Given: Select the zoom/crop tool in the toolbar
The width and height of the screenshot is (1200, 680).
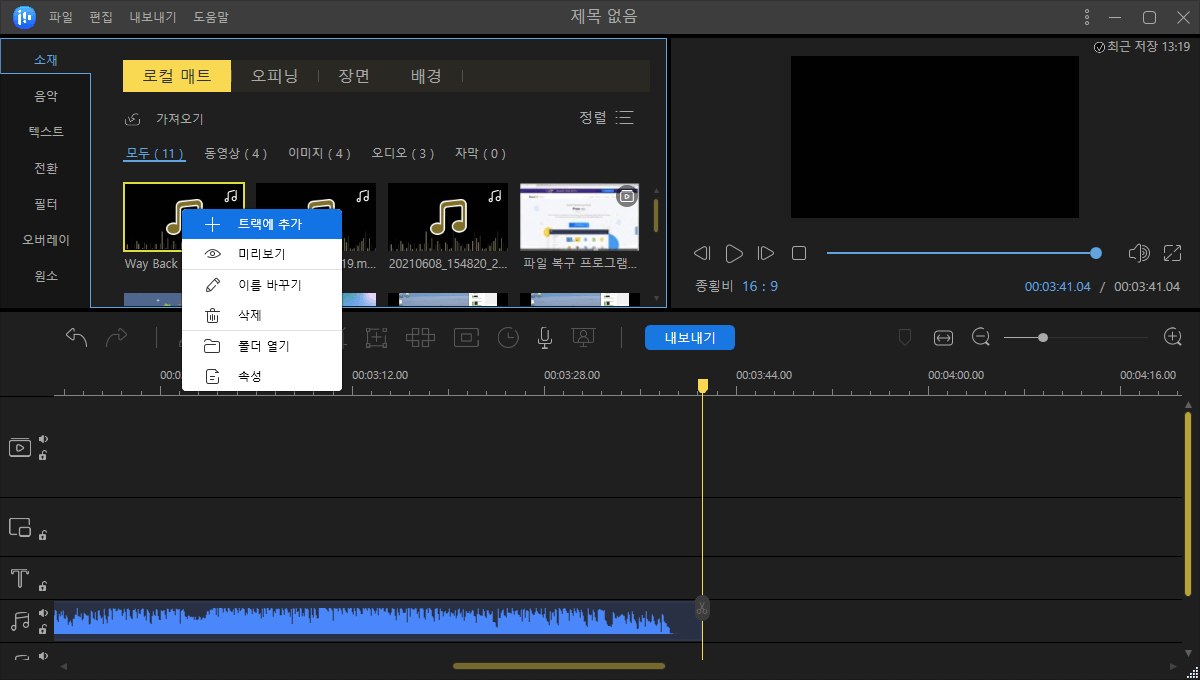Looking at the screenshot, I should point(376,338).
